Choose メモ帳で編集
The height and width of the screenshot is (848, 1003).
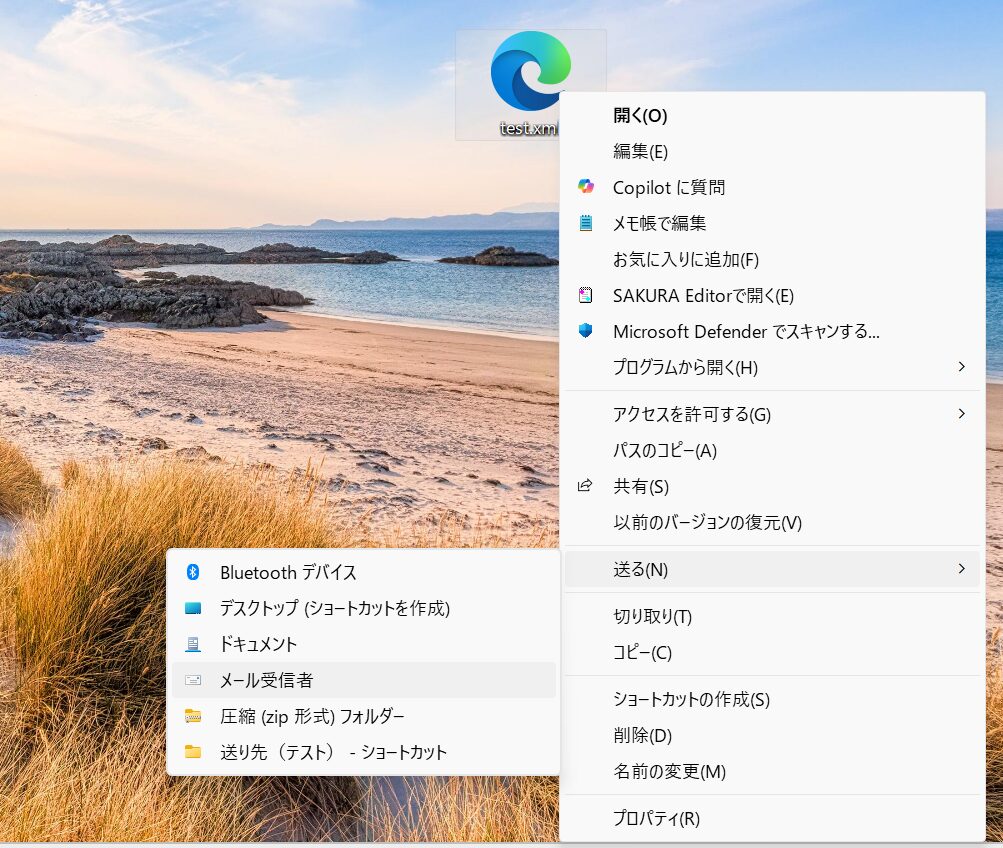pyautogui.click(x=772, y=223)
